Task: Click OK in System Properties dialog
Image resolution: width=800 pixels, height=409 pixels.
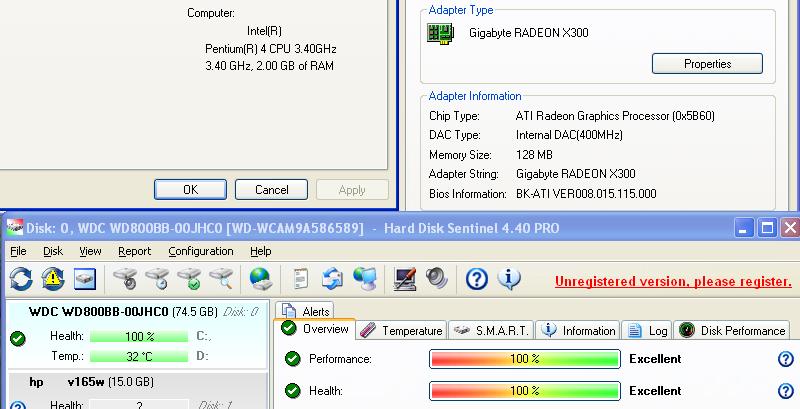Action: (190, 190)
